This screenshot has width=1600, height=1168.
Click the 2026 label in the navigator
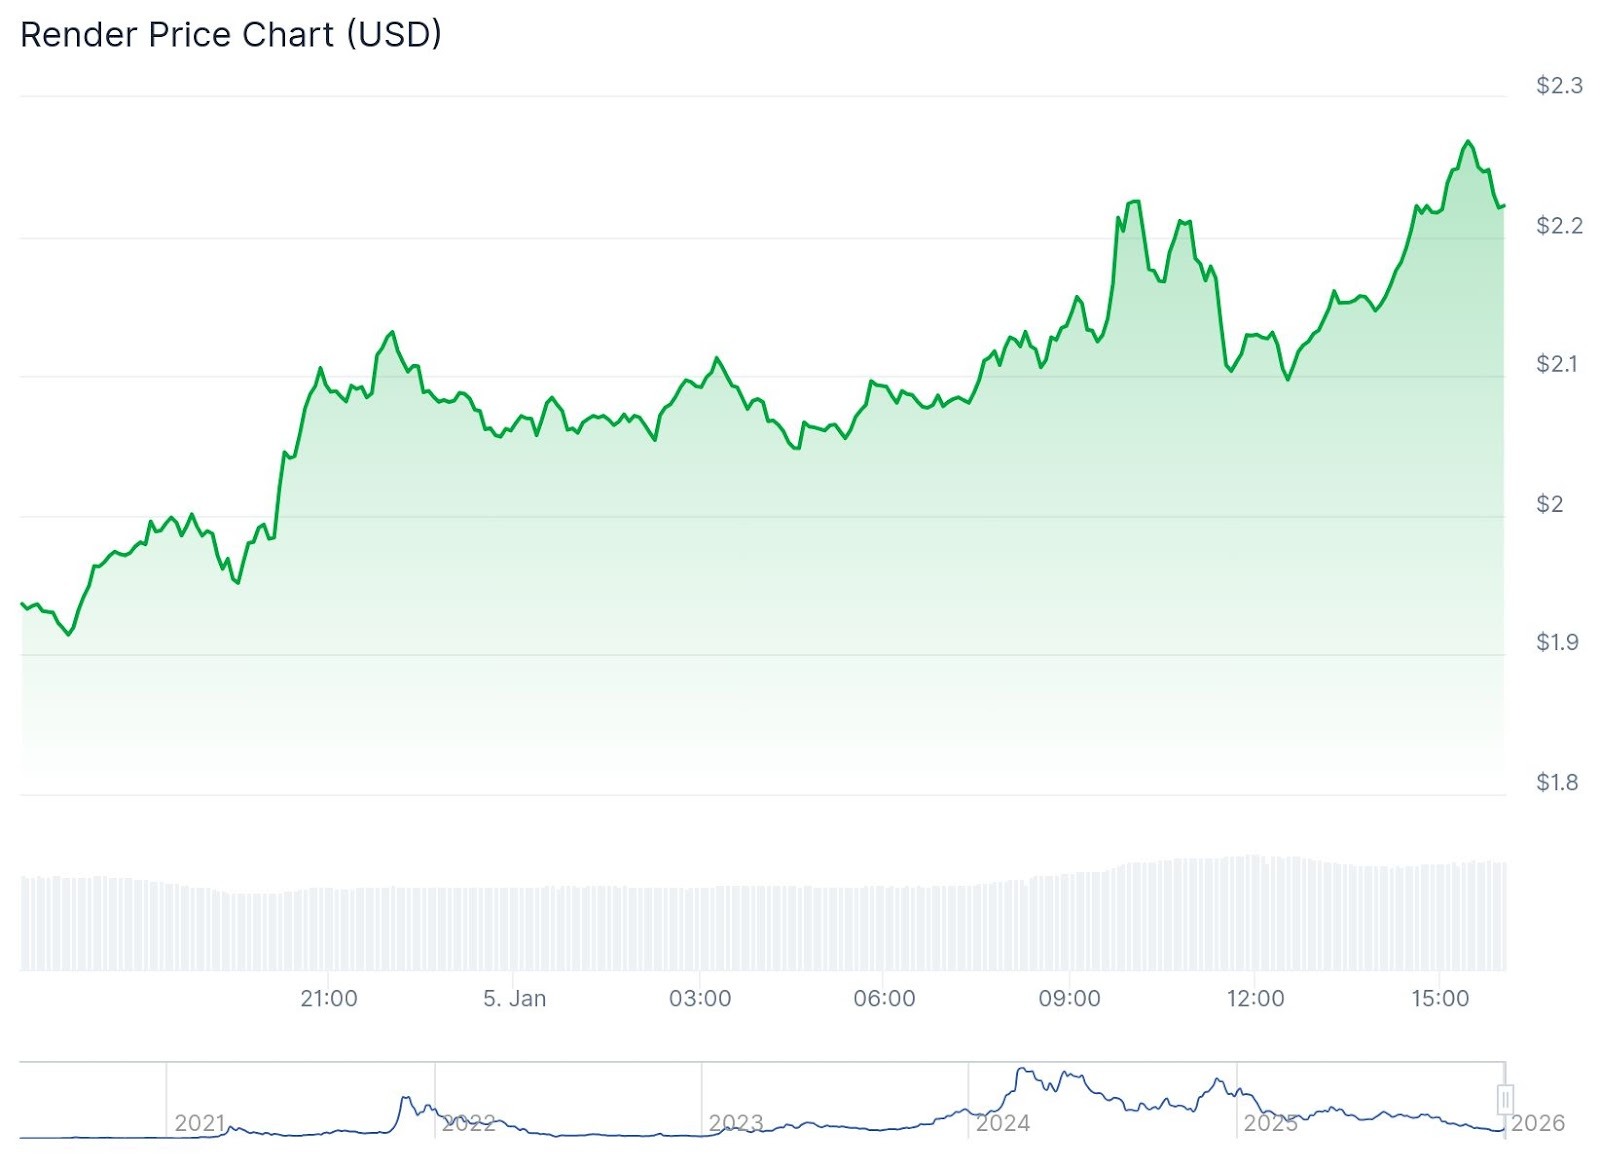tap(1537, 1123)
